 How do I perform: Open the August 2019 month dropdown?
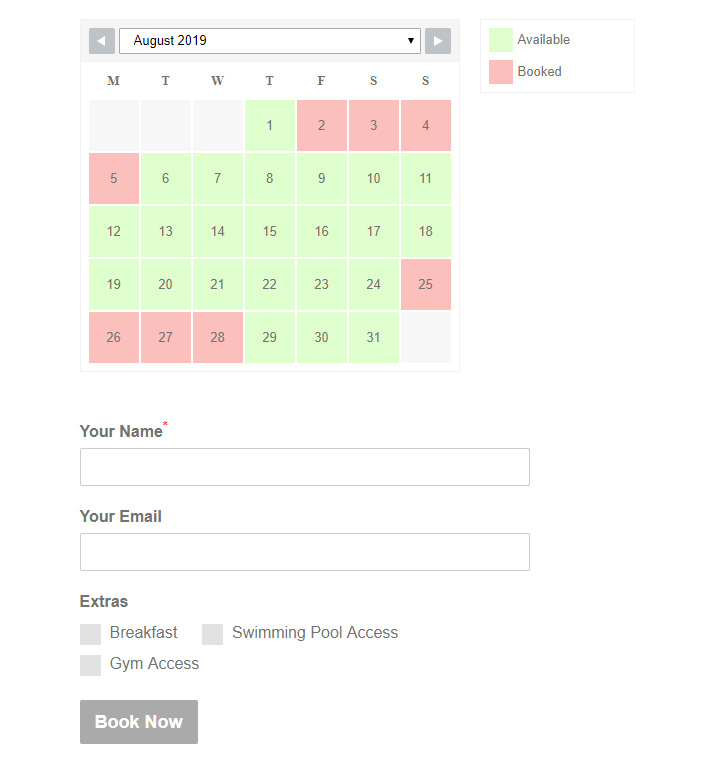tap(269, 41)
